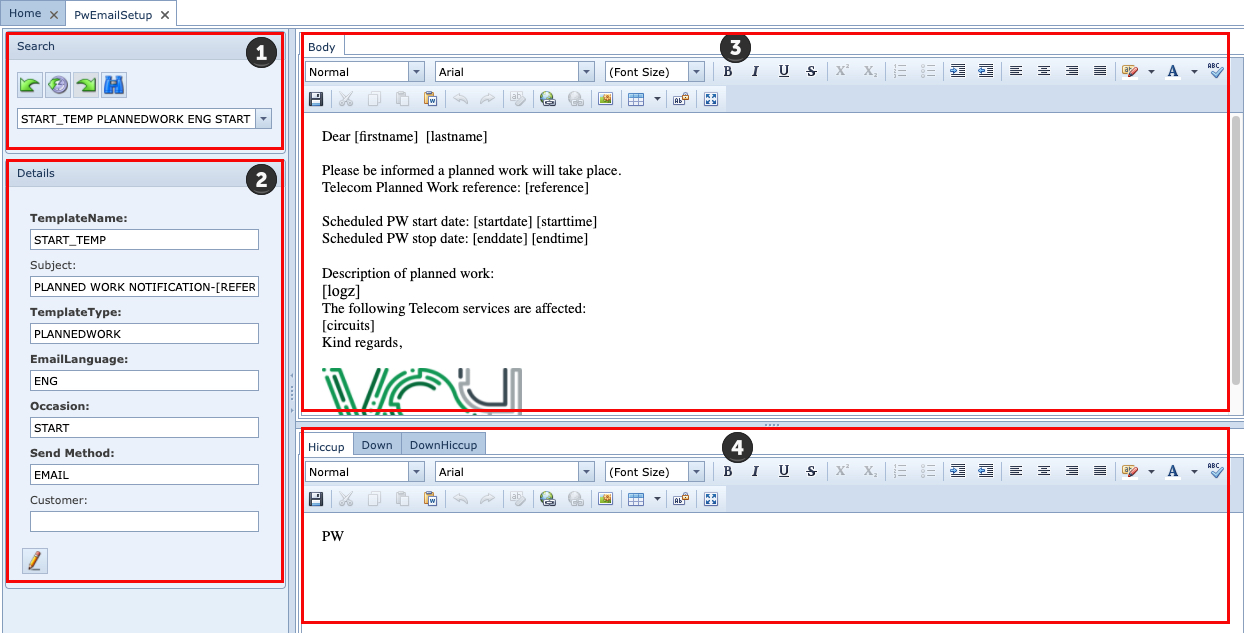This screenshot has height=633, width=1244.
Task: Switch to the Home tab
Action: pyautogui.click(x=25, y=14)
